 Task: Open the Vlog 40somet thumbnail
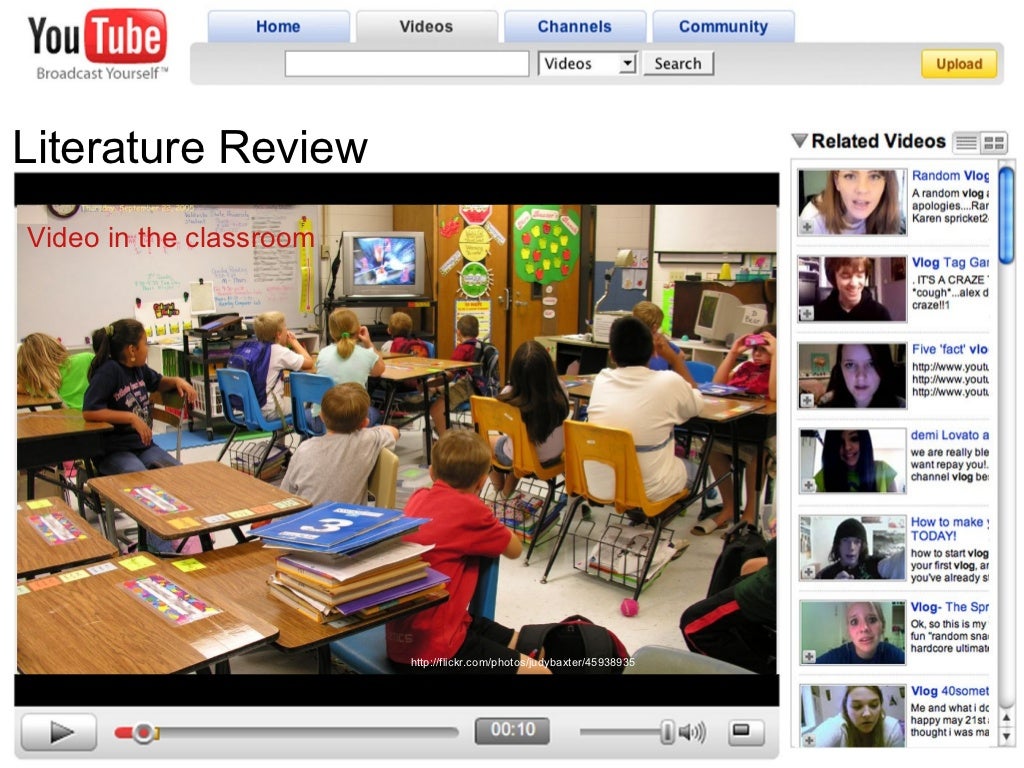coord(852,715)
